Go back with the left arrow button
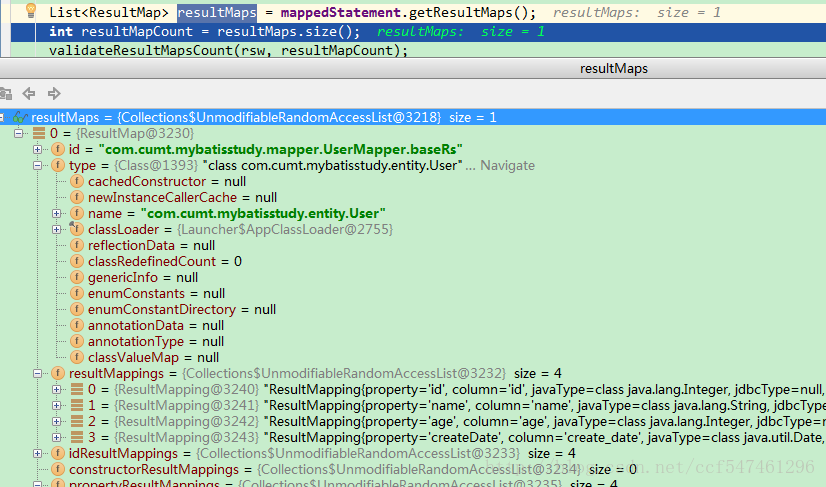 (29, 94)
